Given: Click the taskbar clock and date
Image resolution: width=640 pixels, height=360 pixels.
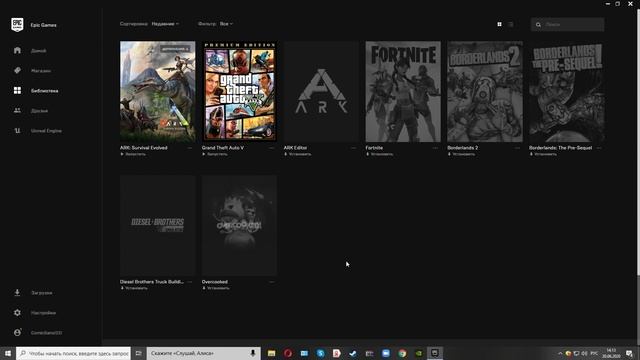Looking at the screenshot, I should (x=611, y=353).
